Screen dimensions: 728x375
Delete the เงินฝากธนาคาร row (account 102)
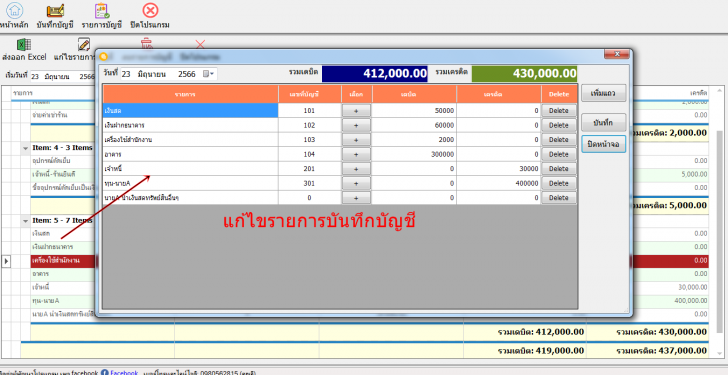pos(559,125)
